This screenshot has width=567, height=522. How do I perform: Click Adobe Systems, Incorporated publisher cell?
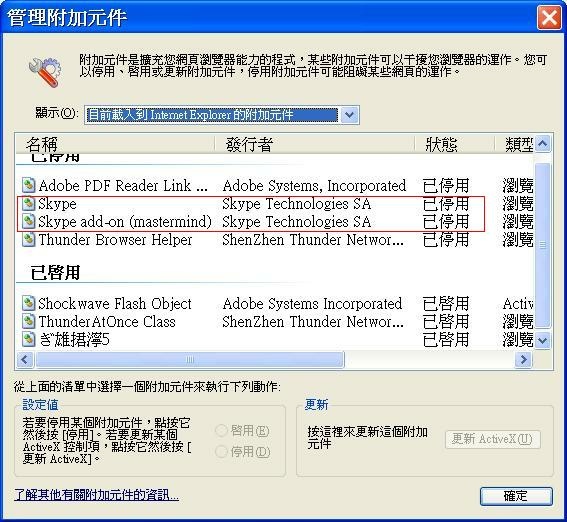pos(314,185)
